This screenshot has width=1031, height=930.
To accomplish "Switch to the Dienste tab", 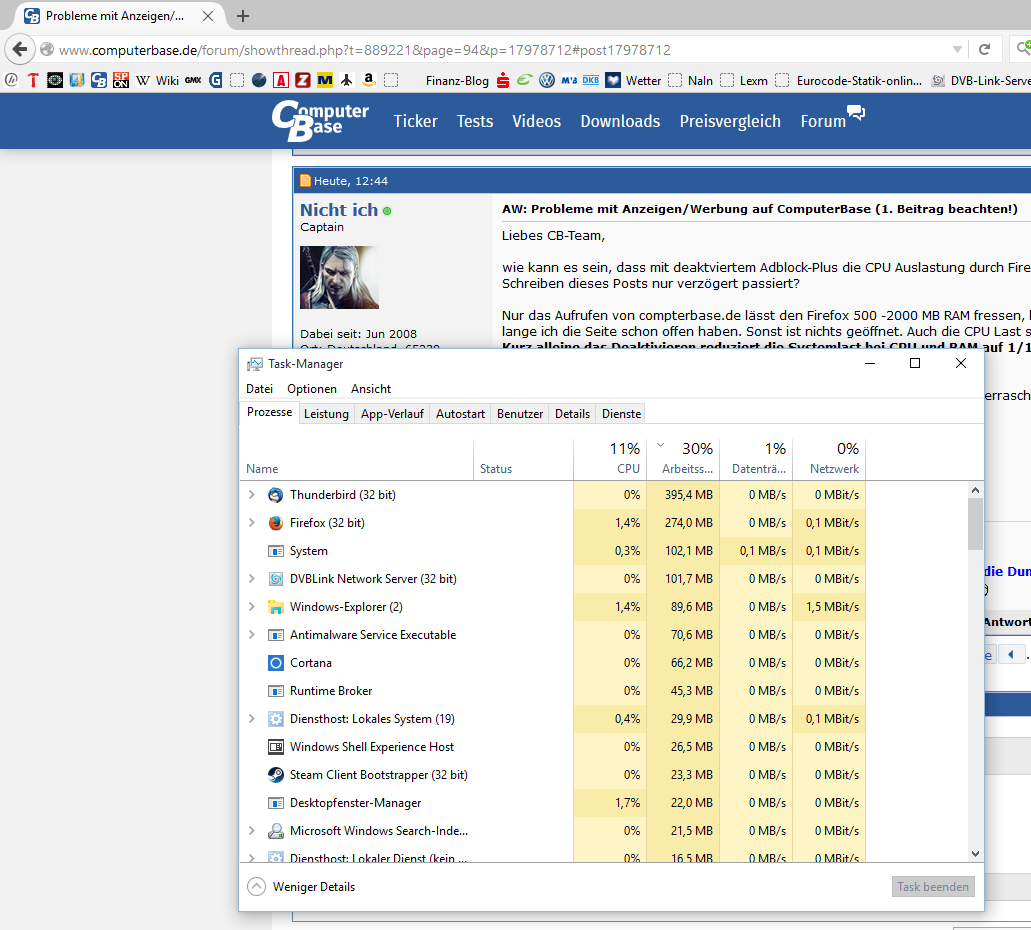I will pos(621,414).
